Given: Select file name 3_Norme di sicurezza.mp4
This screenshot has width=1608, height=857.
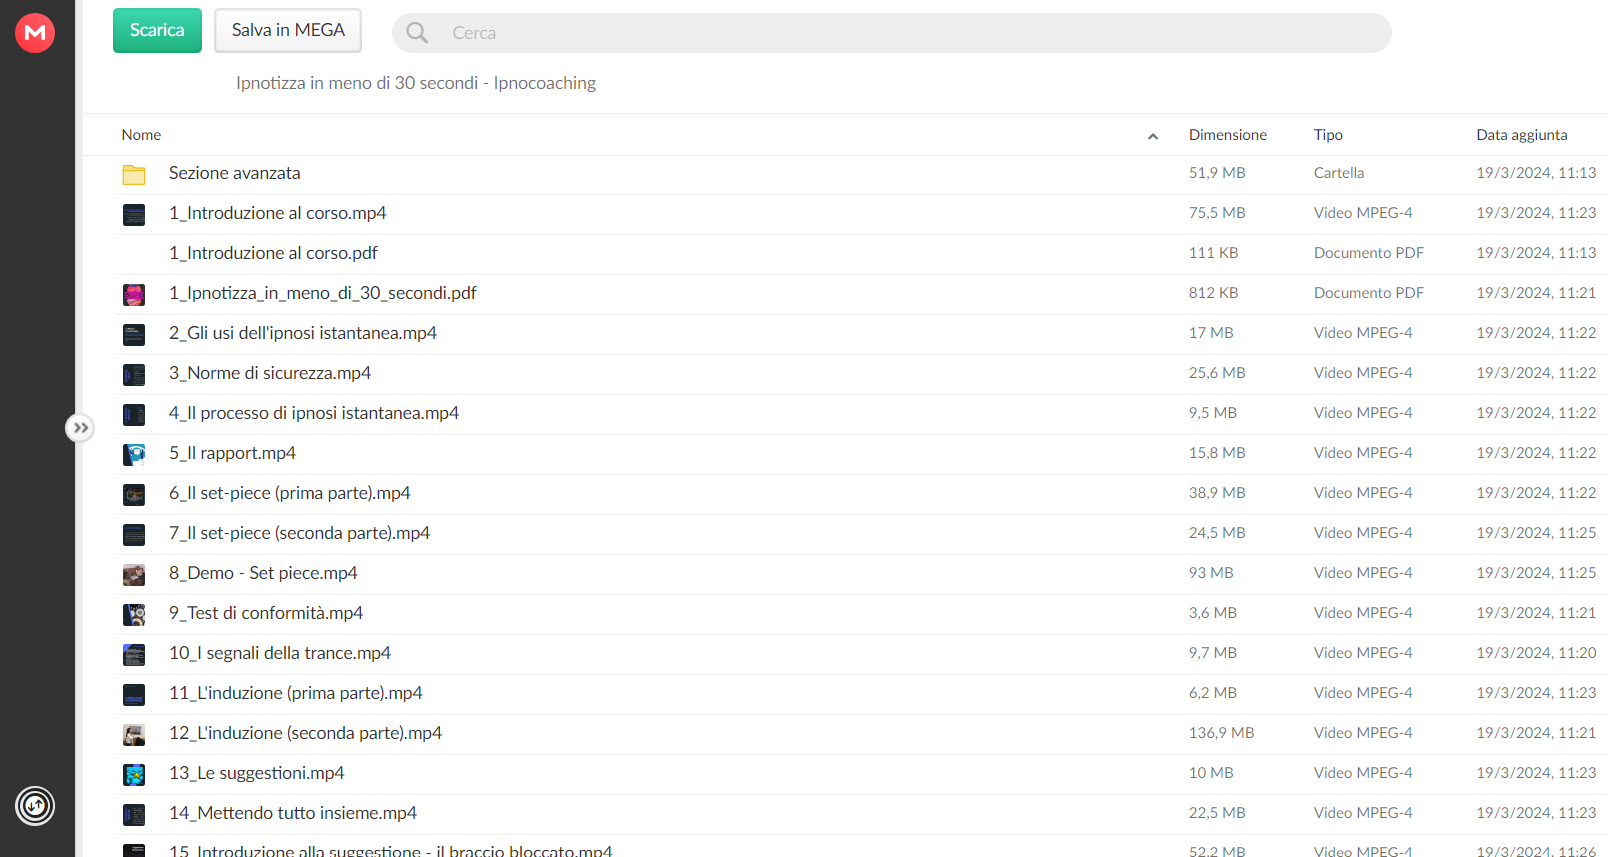Looking at the screenshot, I should tap(270, 373).
